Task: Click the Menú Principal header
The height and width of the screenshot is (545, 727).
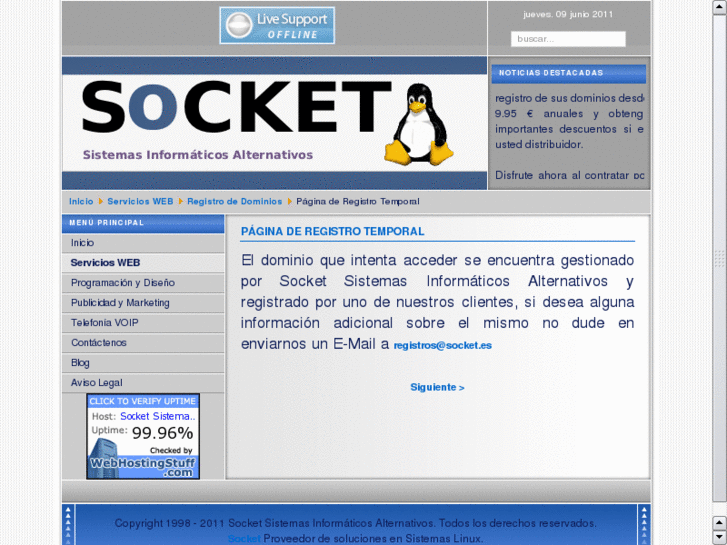Action: [143, 223]
